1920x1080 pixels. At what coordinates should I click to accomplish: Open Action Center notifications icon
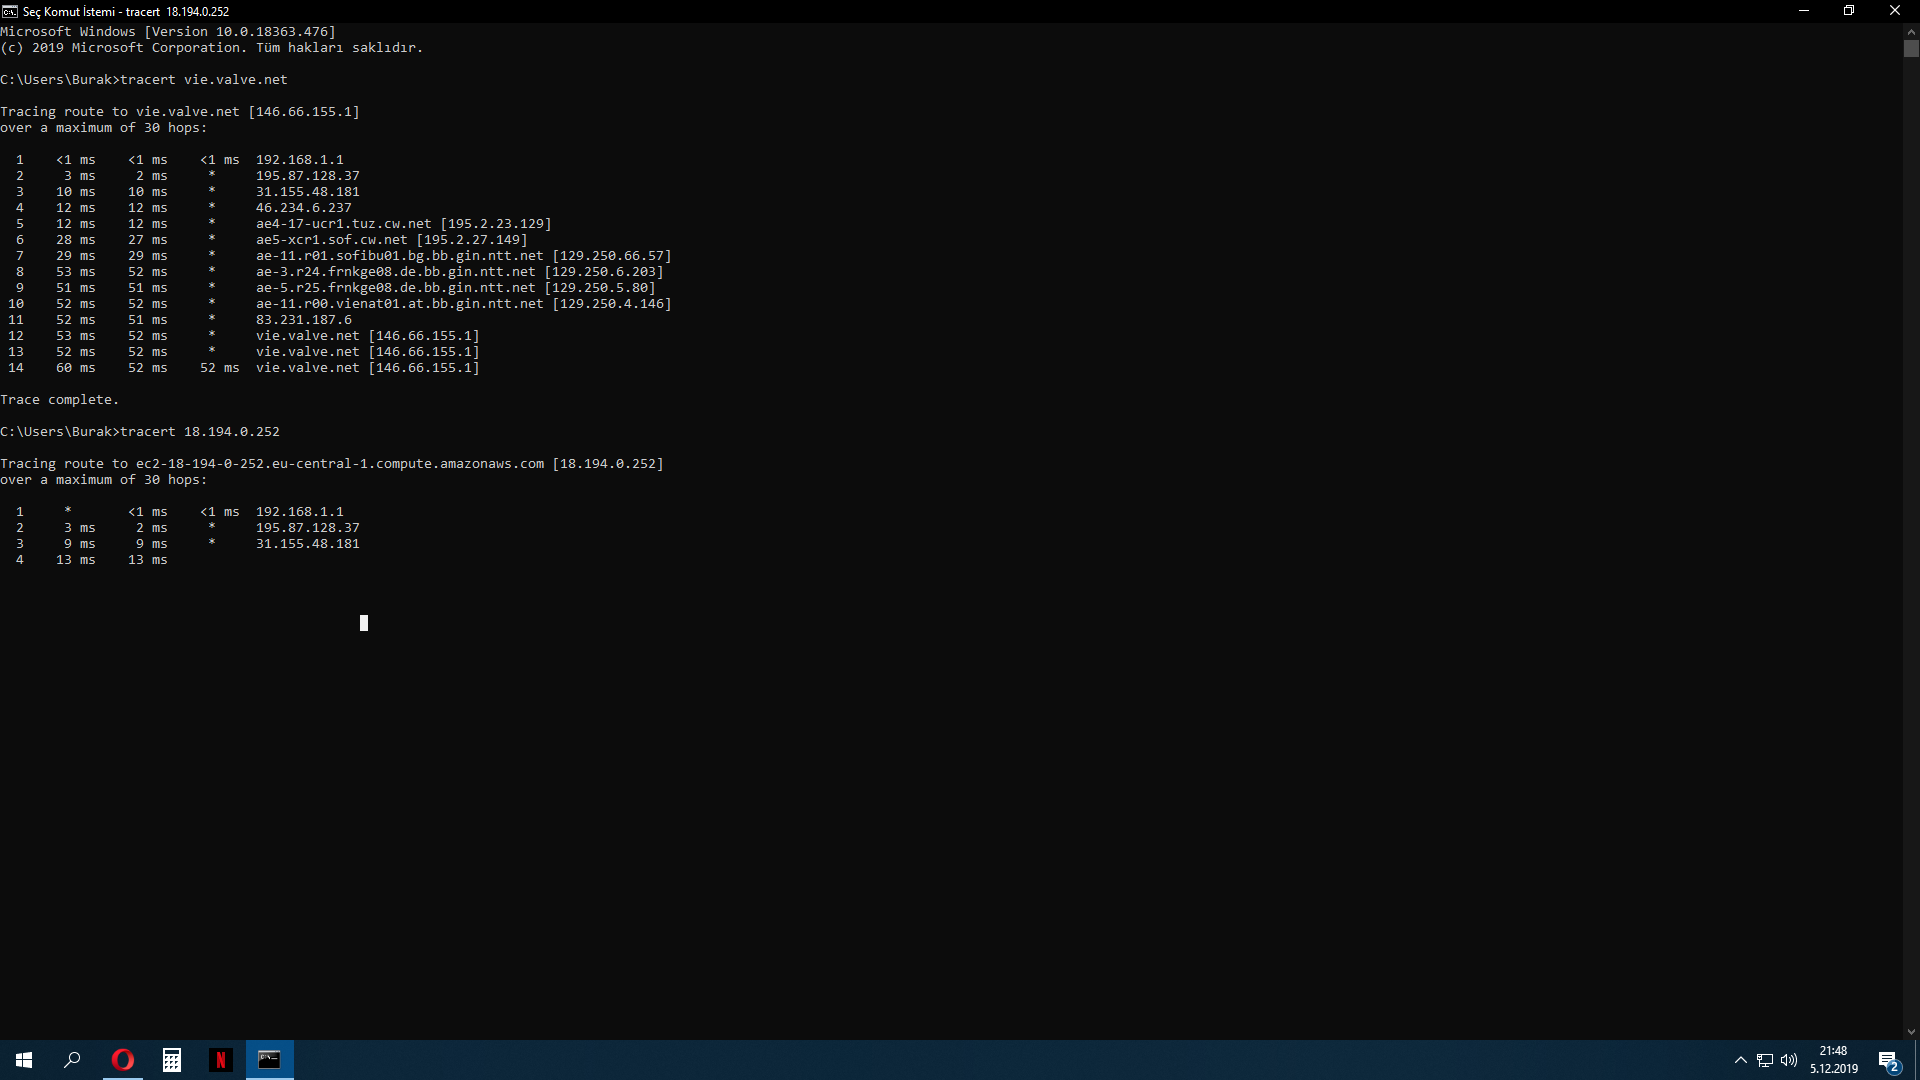(x=1888, y=1060)
